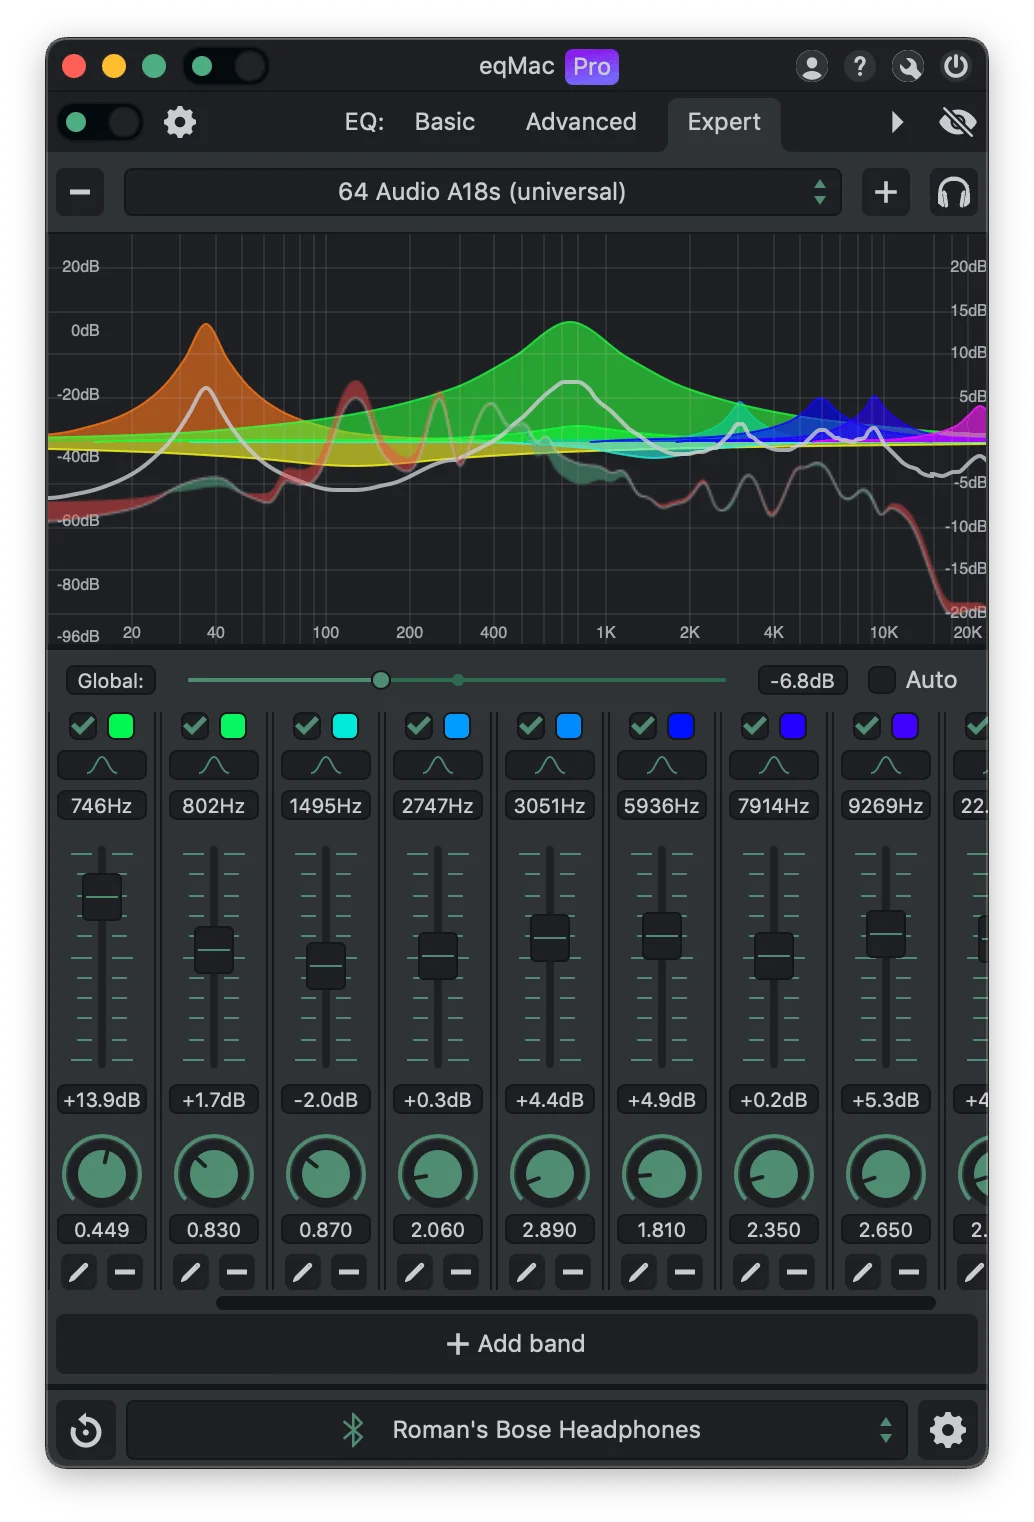Click the 746Hz band color swatch
Viewport: 1034px width, 1522px height.
(121, 726)
